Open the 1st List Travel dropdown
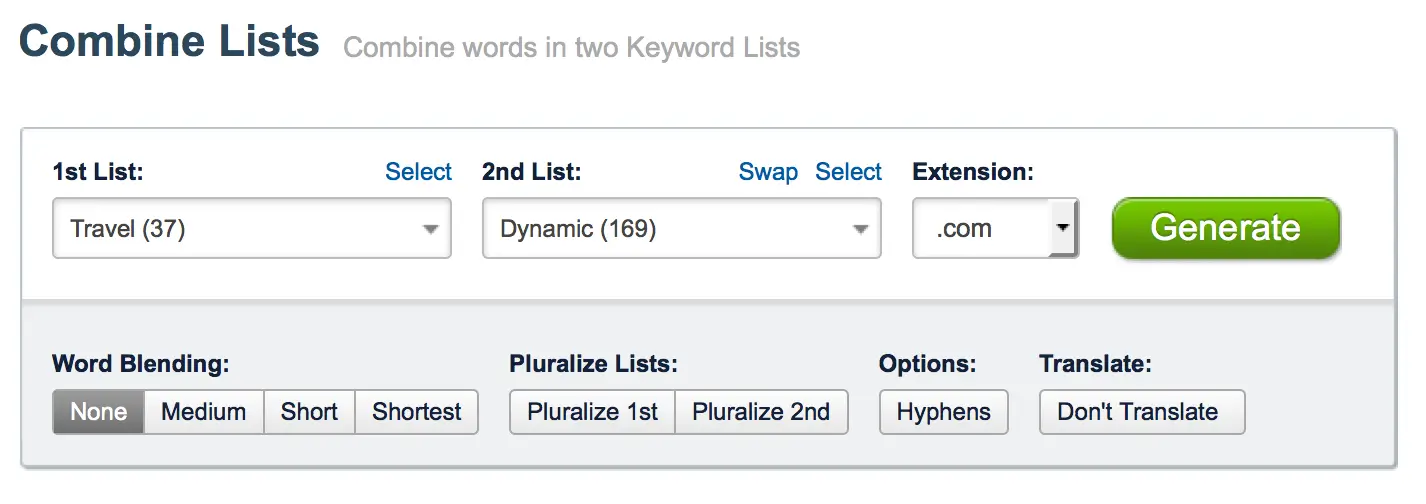 (252, 229)
